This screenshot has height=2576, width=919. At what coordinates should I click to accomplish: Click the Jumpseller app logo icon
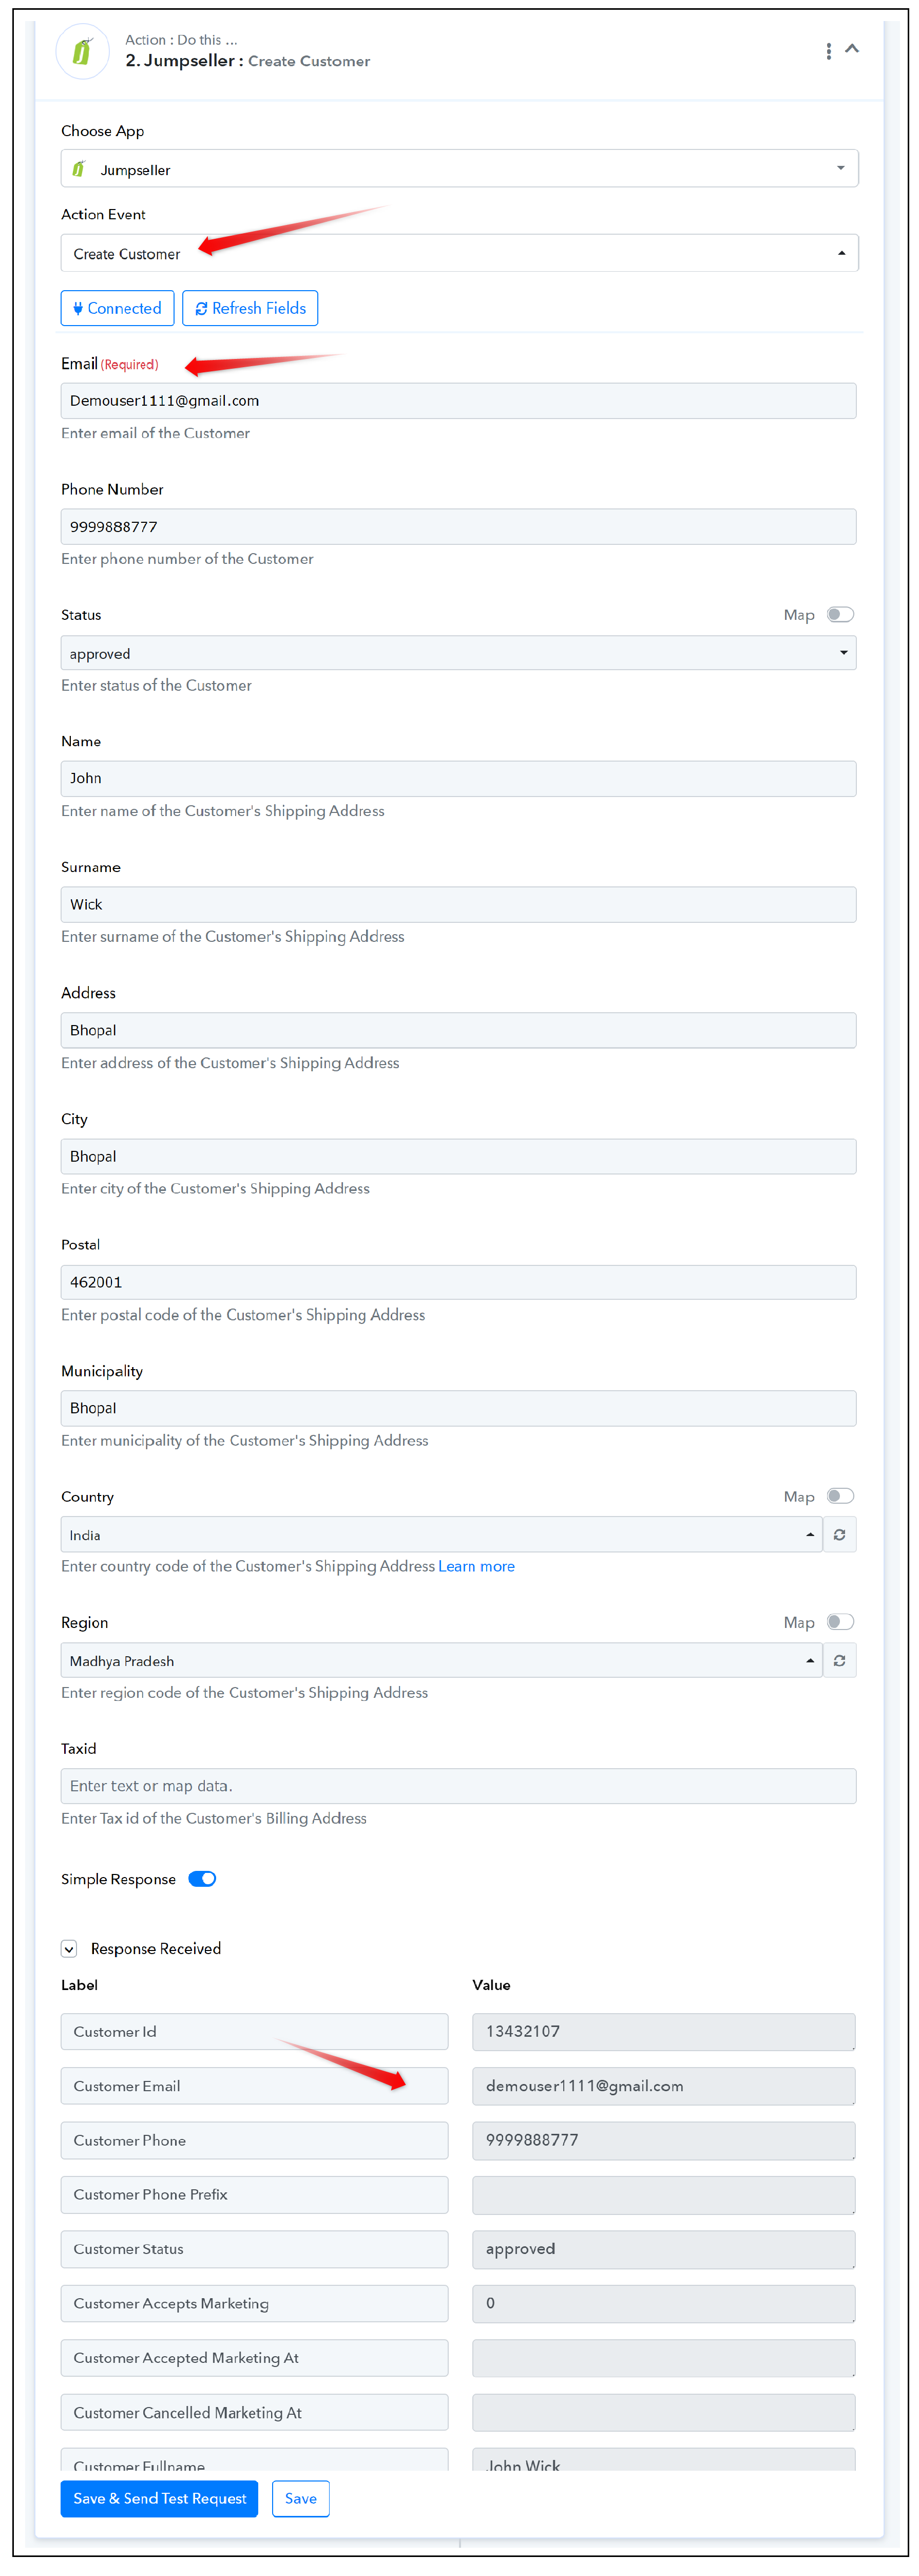coord(82,51)
